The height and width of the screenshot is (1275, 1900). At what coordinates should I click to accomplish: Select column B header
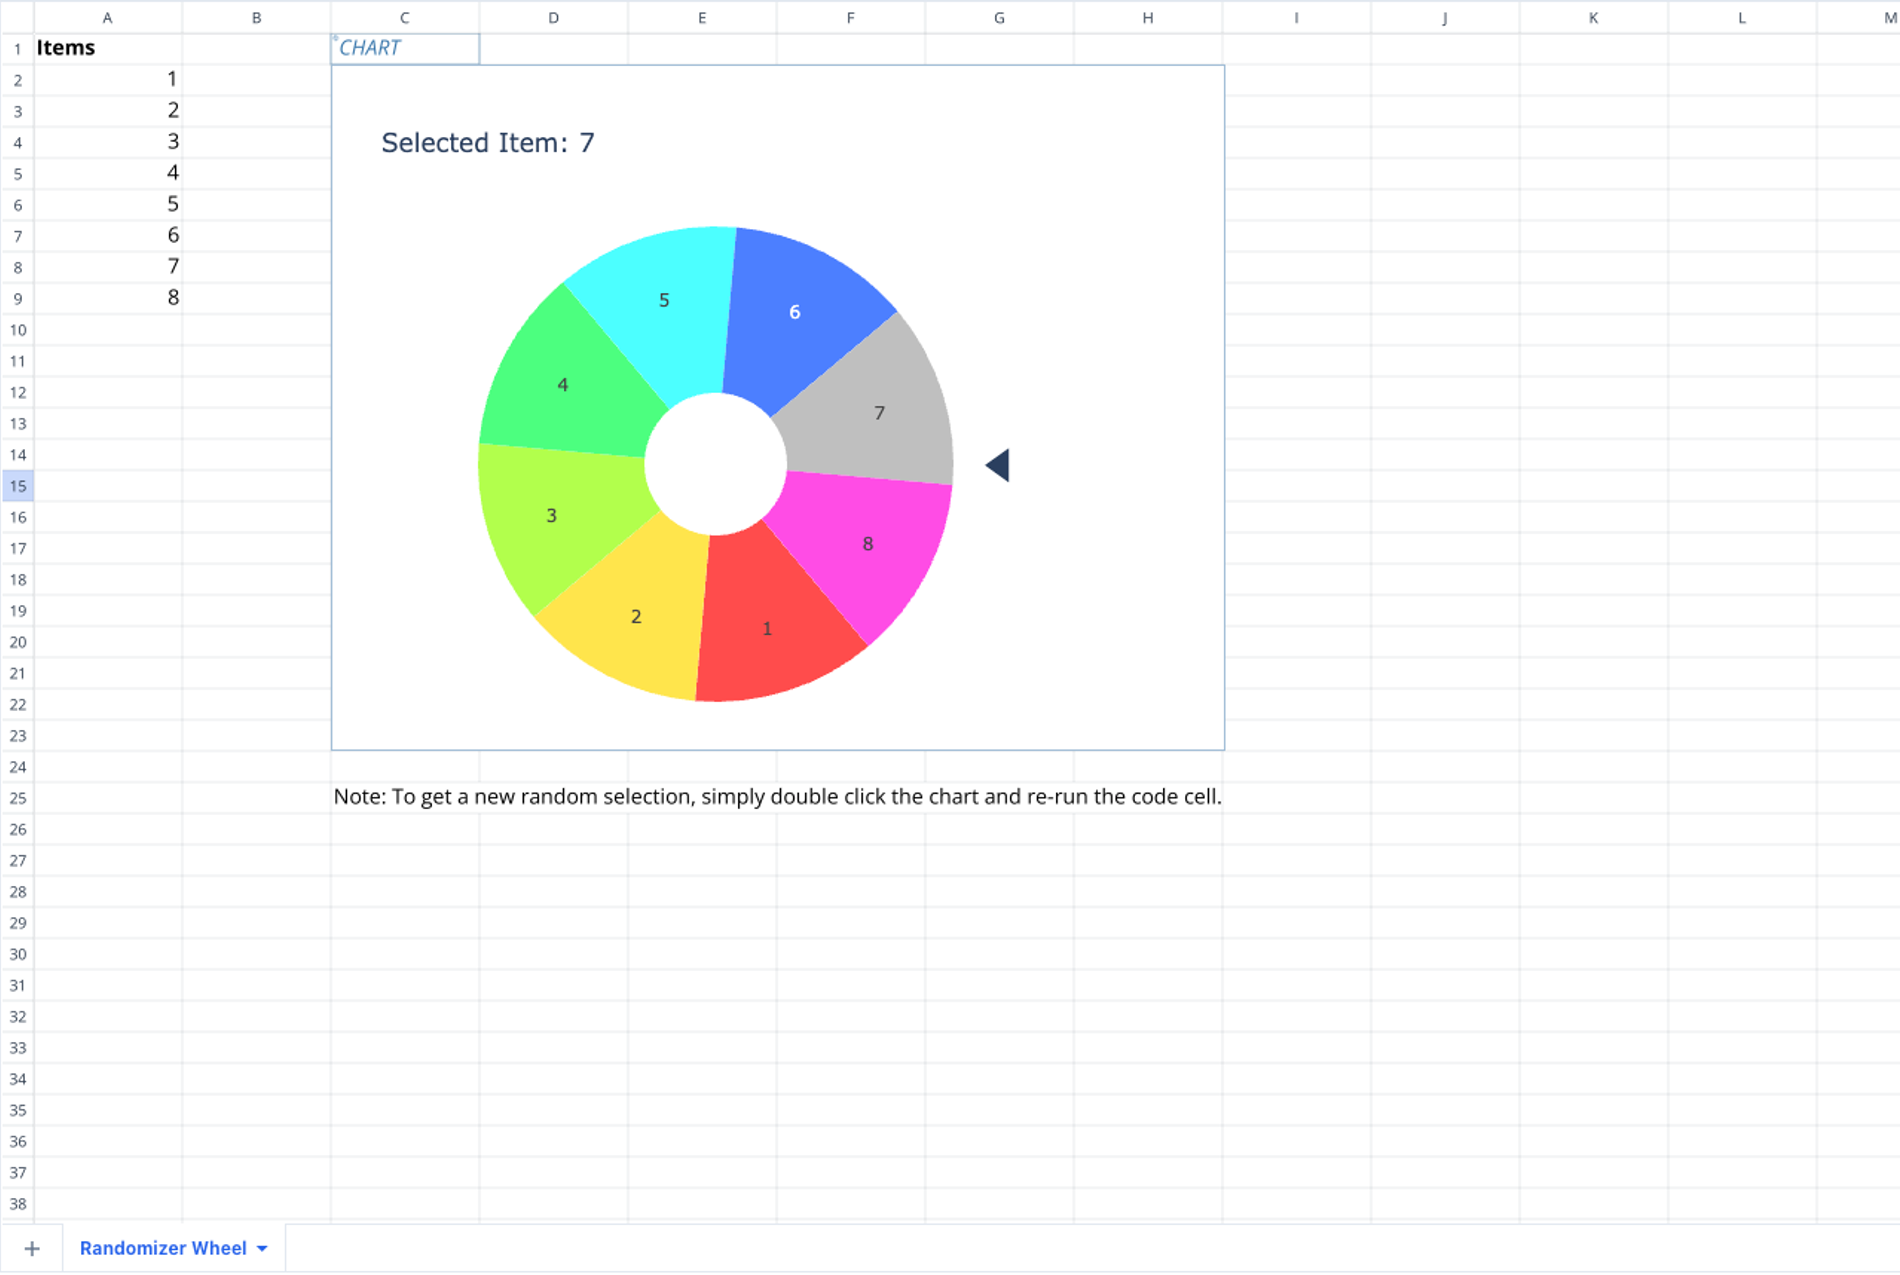click(256, 17)
